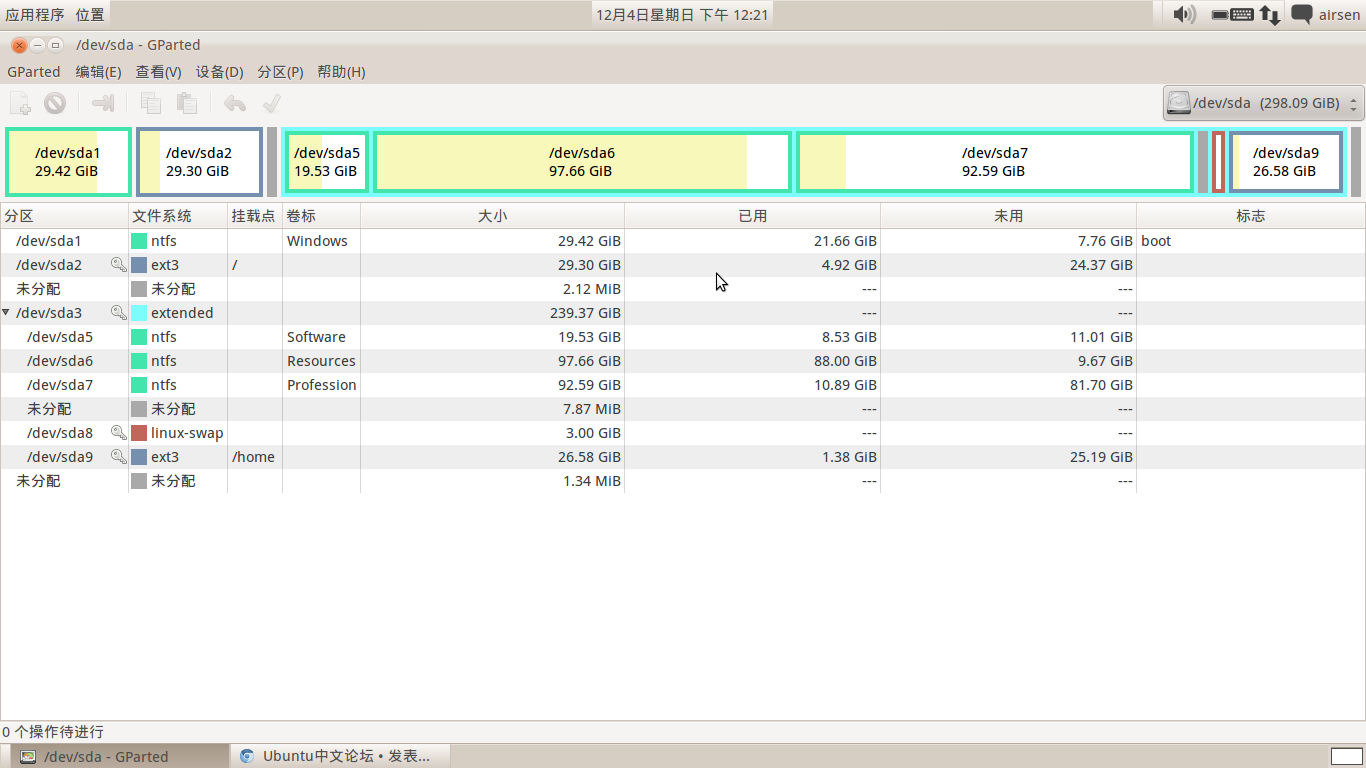The height and width of the screenshot is (768, 1366).
Task: Click the ntfs green swatch for /dev/sda1
Action: tap(139, 241)
